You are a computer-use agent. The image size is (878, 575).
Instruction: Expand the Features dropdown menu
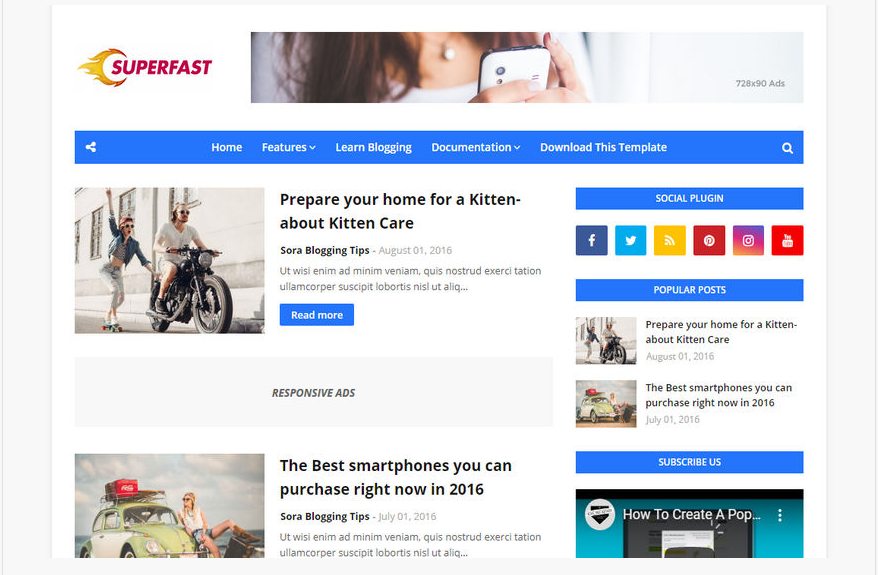coord(288,147)
